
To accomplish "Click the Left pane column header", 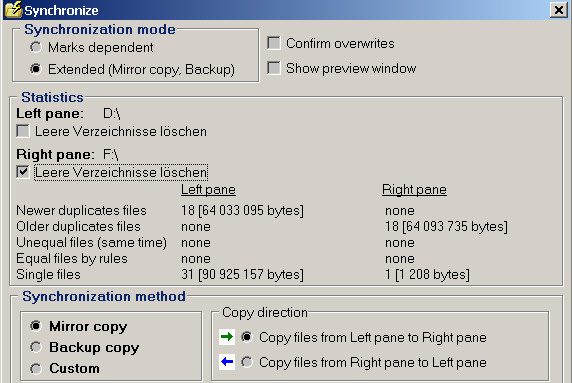I will pyautogui.click(x=208, y=190).
